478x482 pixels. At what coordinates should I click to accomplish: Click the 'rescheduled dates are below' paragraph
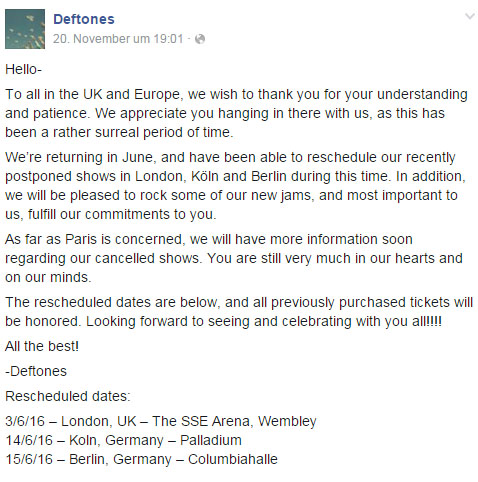coord(239,312)
